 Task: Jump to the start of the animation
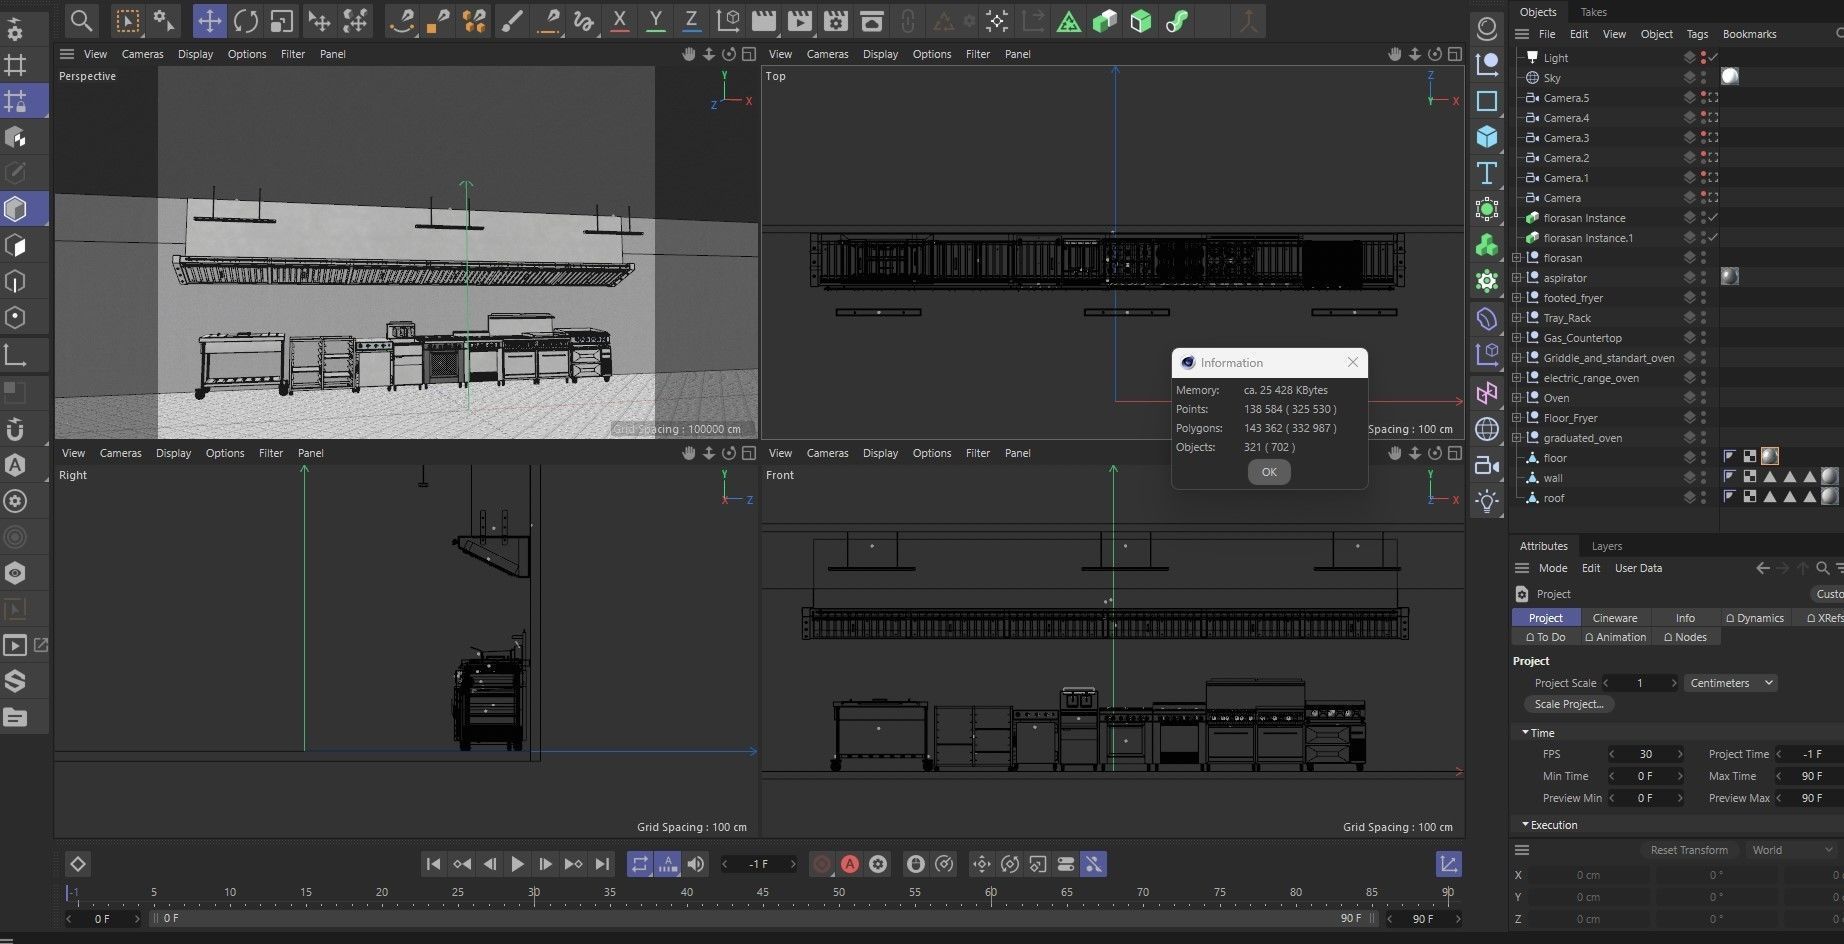click(433, 864)
